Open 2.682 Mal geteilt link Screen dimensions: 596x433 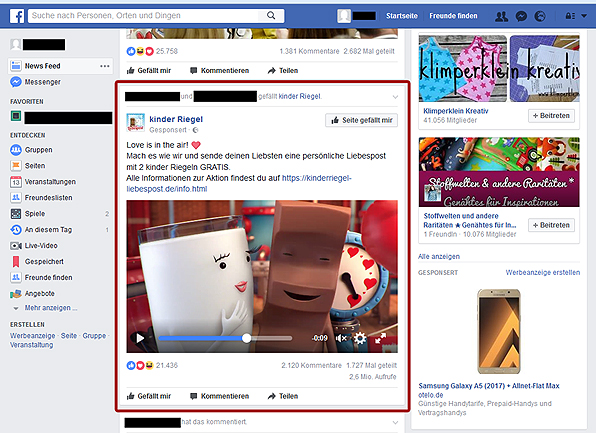coord(369,51)
